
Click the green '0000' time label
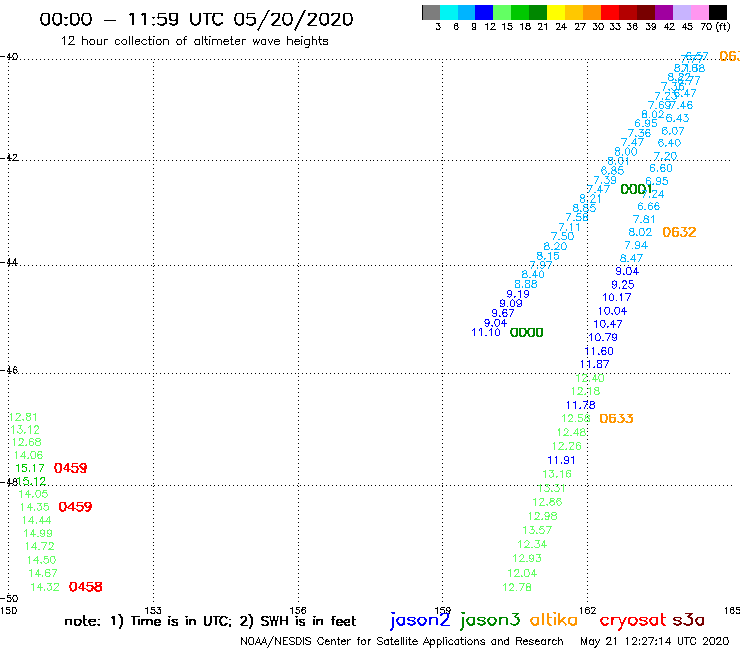pyautogui.click(x=527, y=333)
